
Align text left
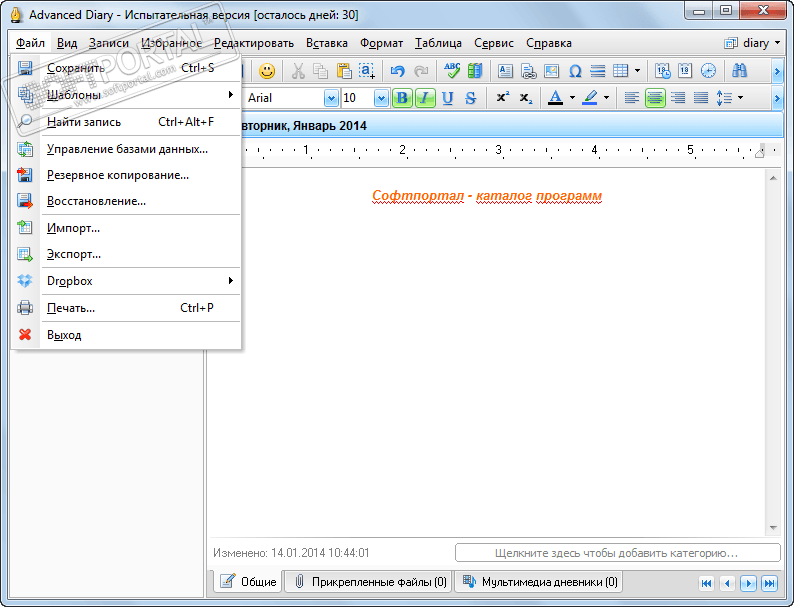click(631, 98)
